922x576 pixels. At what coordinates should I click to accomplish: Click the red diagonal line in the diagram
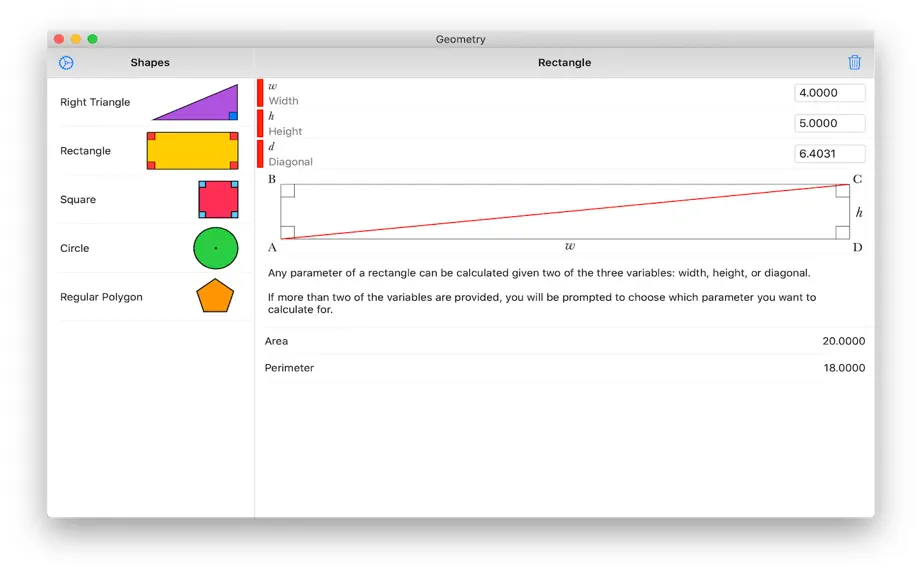click(564, 212)
